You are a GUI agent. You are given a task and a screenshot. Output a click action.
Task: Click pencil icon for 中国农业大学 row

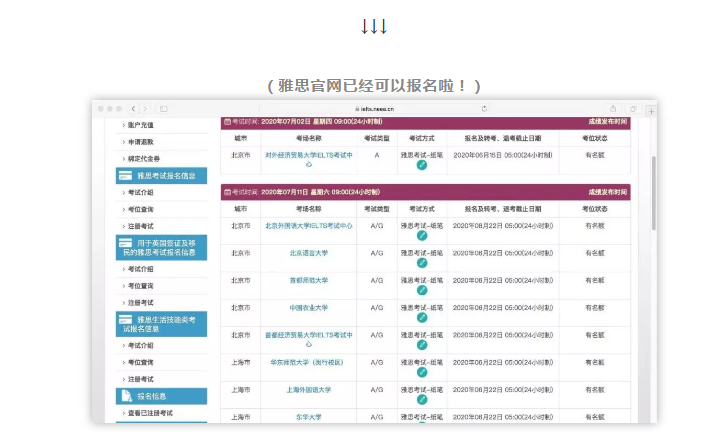pyautogui.click(x=422, y=318)
